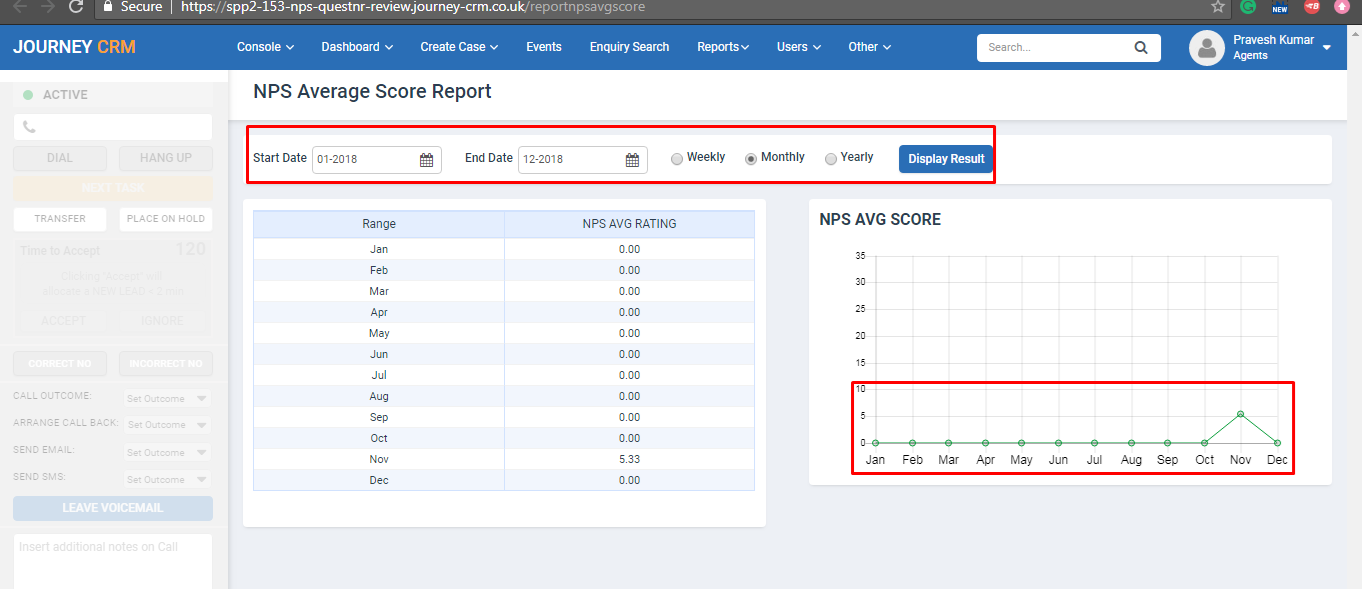The image size is (1362, 589).
Task: Open the Call Outcome dropdown
Action: tap(167, 398)
